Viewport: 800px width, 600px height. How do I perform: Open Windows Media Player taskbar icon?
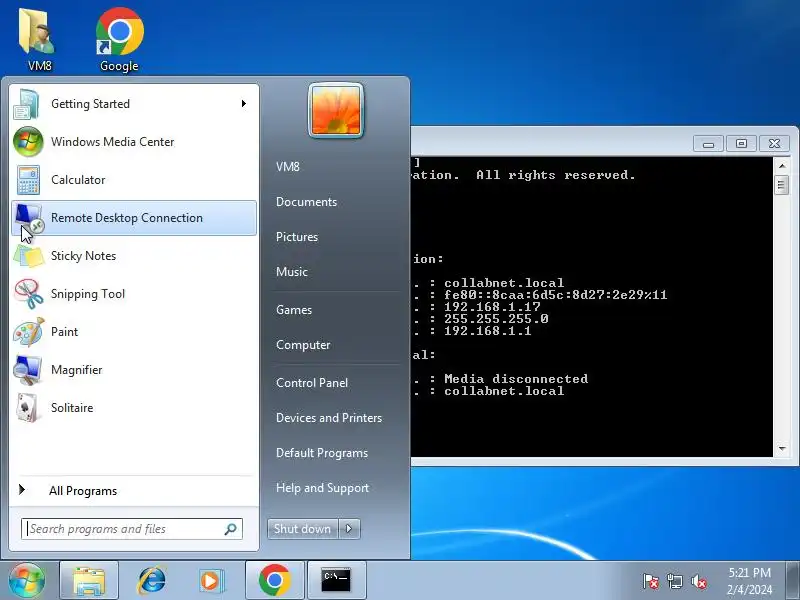pos(211,581)
